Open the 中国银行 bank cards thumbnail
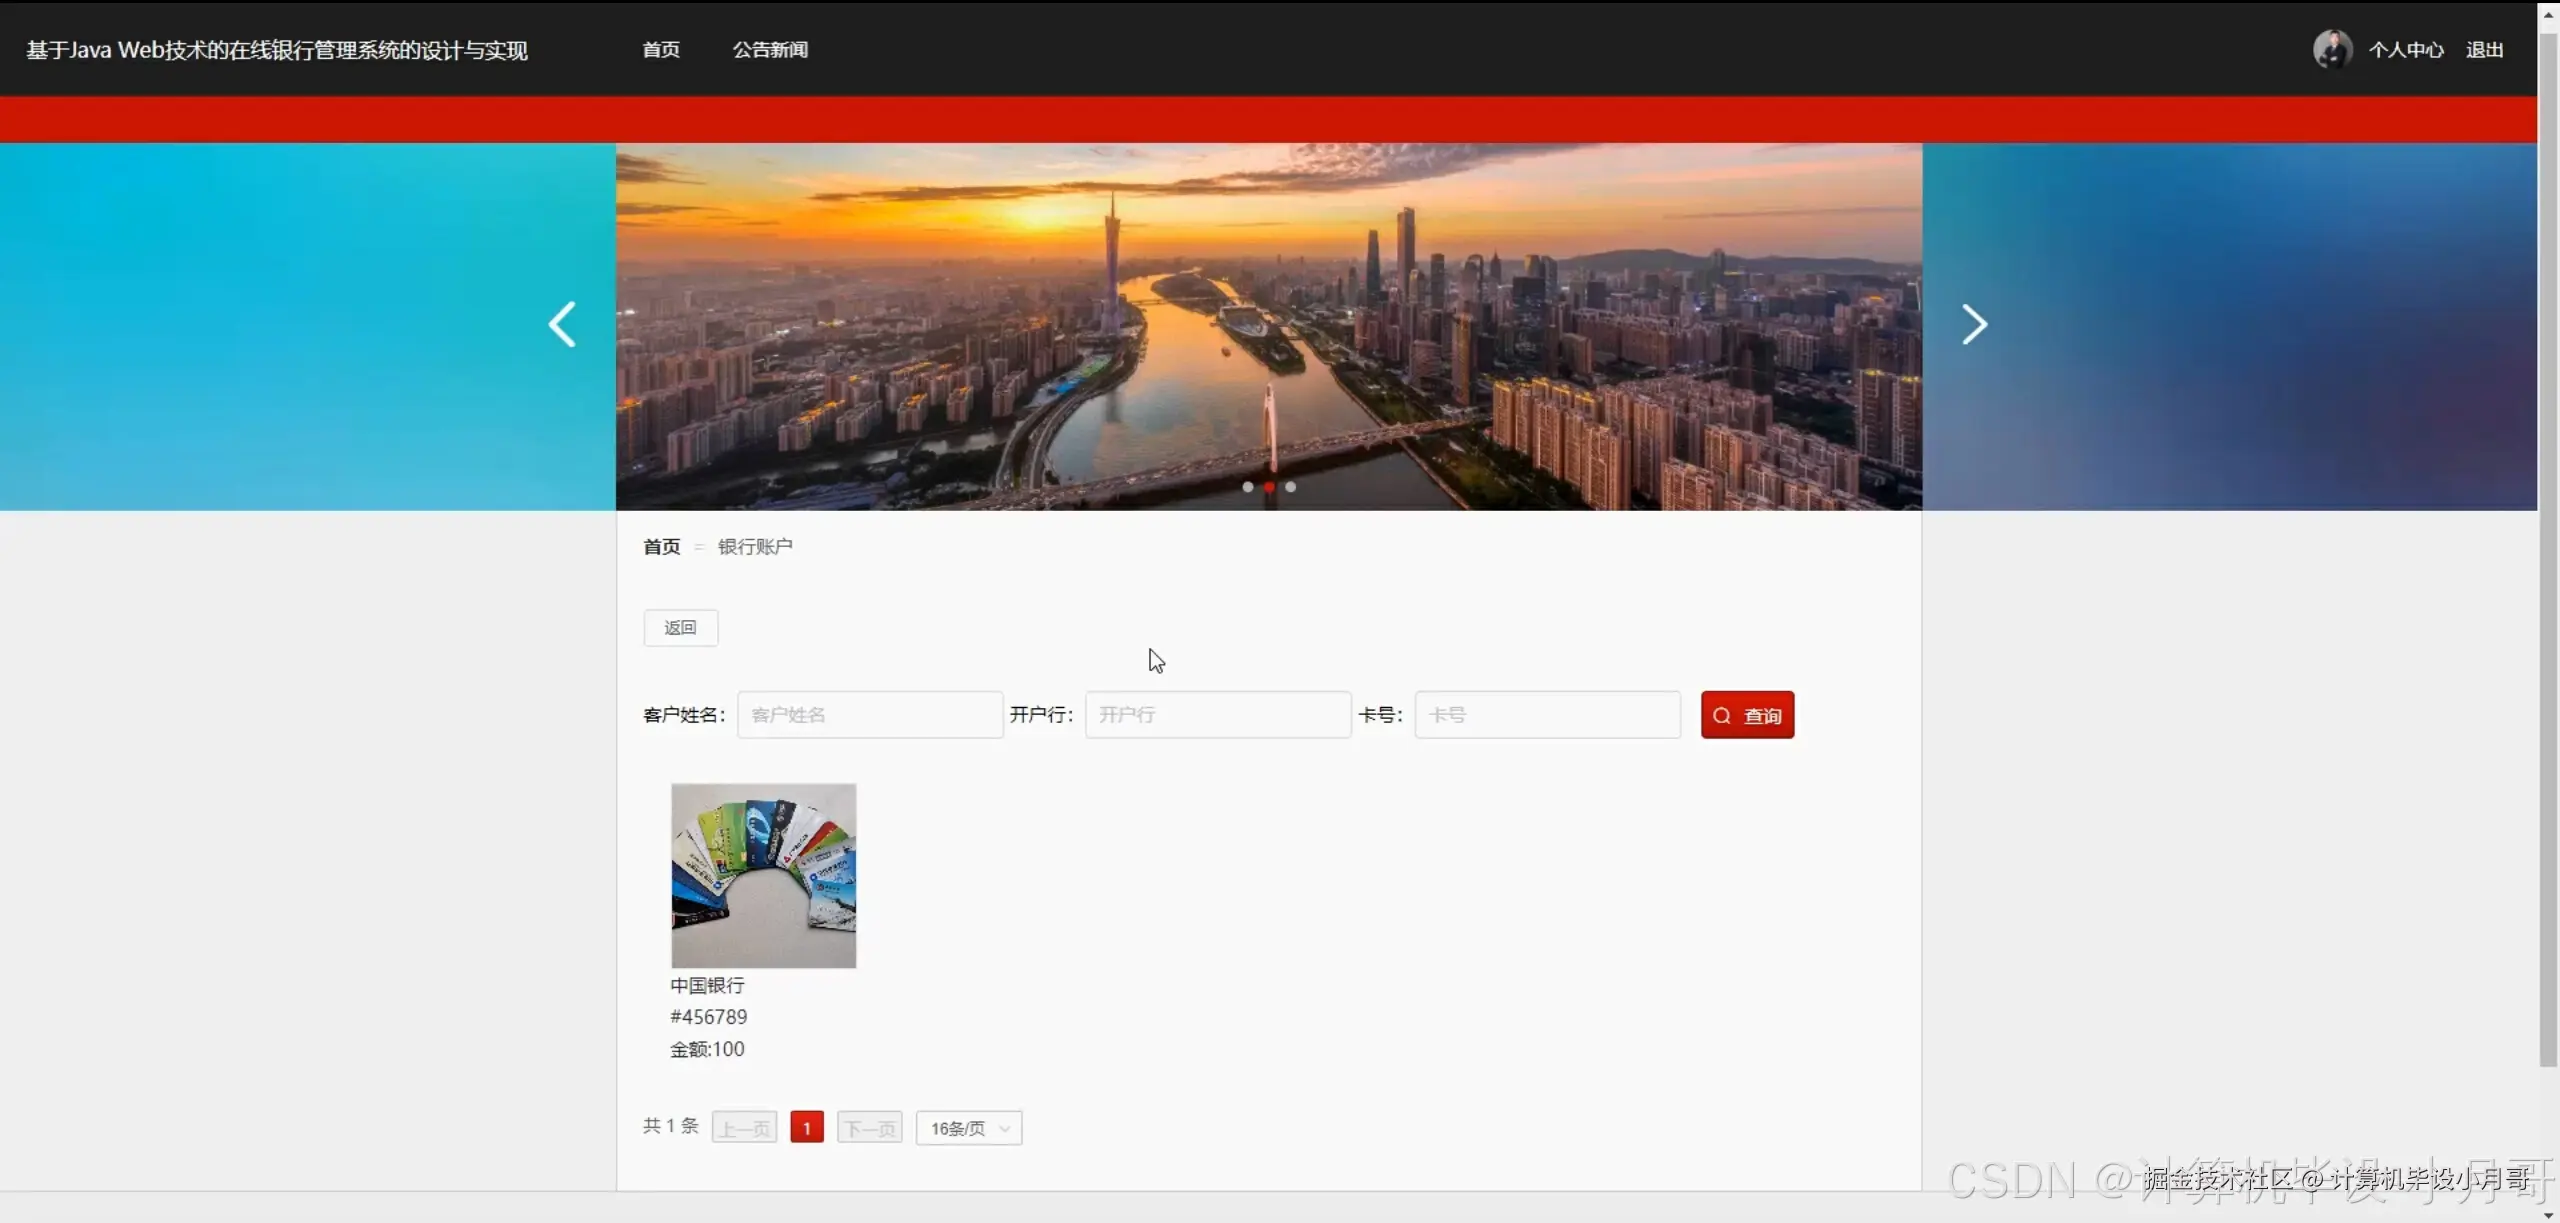This screenshot has width=2560, height=1223. 763,875
